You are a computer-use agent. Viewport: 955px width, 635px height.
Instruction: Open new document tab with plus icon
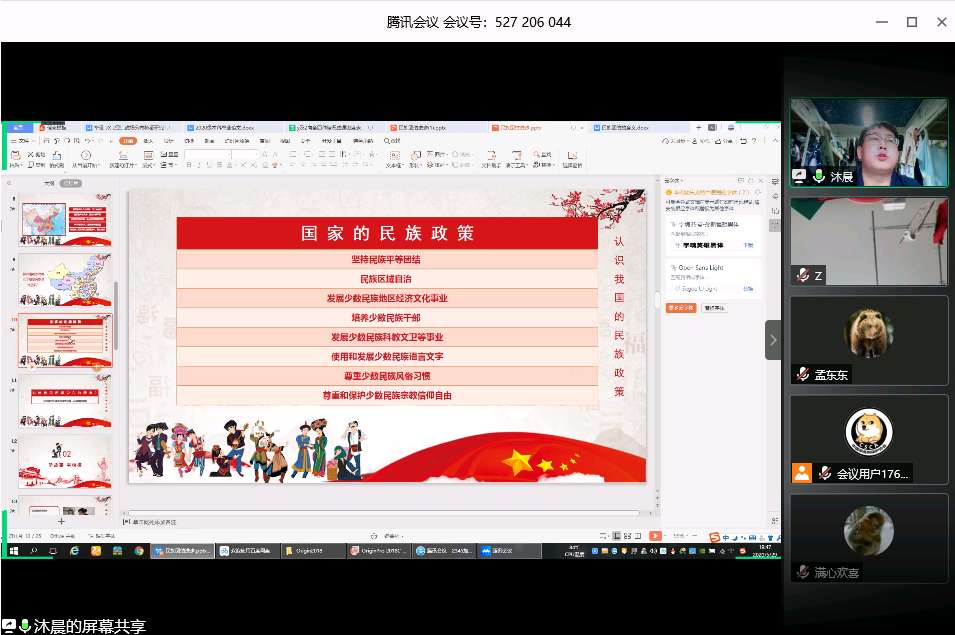click(698, 128)
